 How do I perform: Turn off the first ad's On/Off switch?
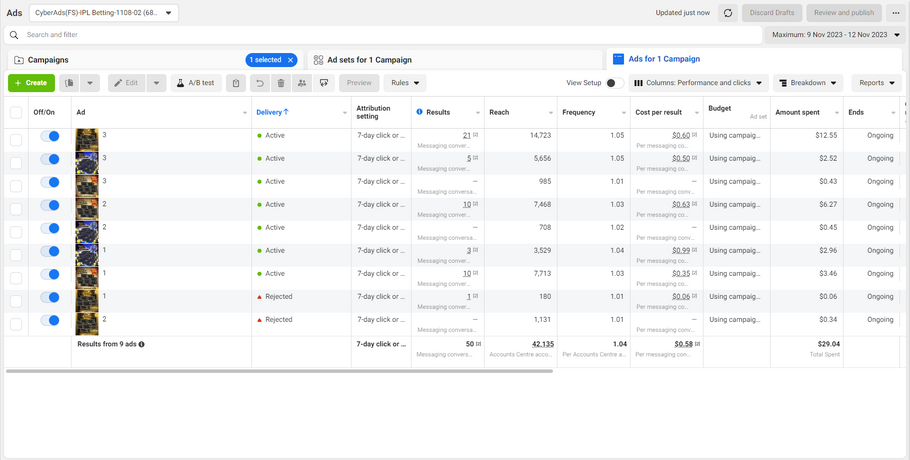[49, 135]
